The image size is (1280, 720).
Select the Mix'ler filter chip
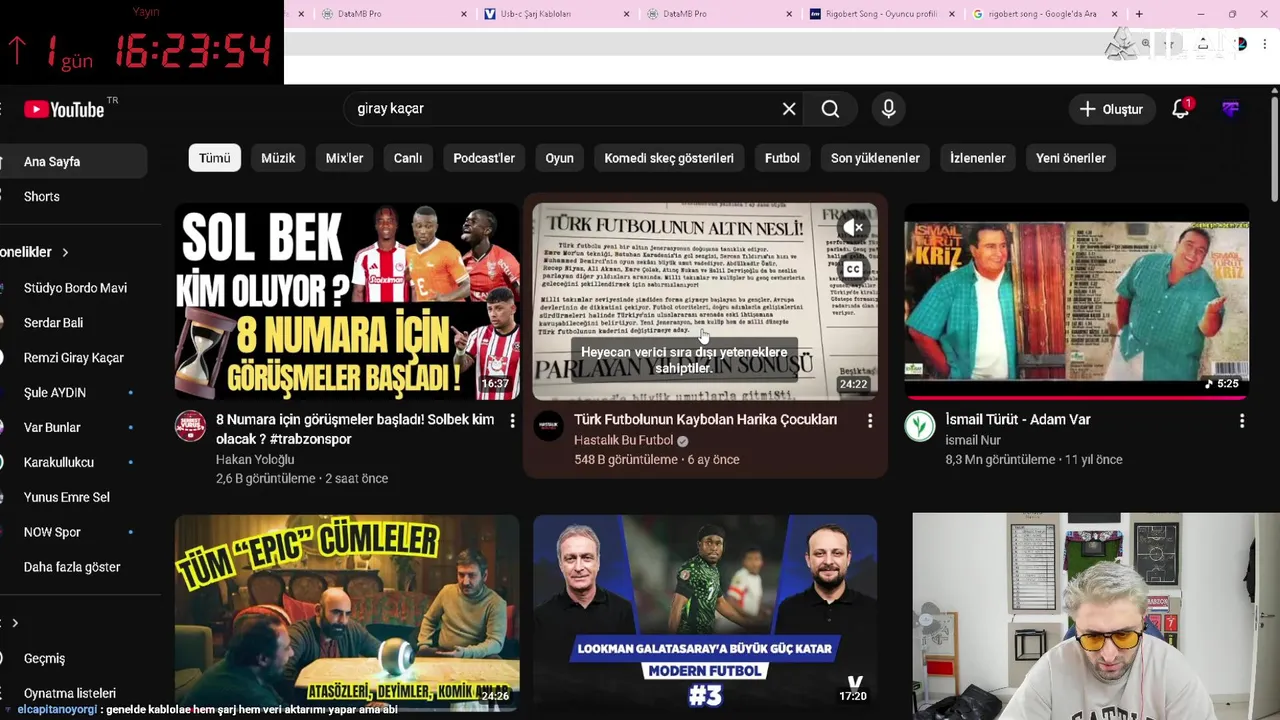pos(344,158)
